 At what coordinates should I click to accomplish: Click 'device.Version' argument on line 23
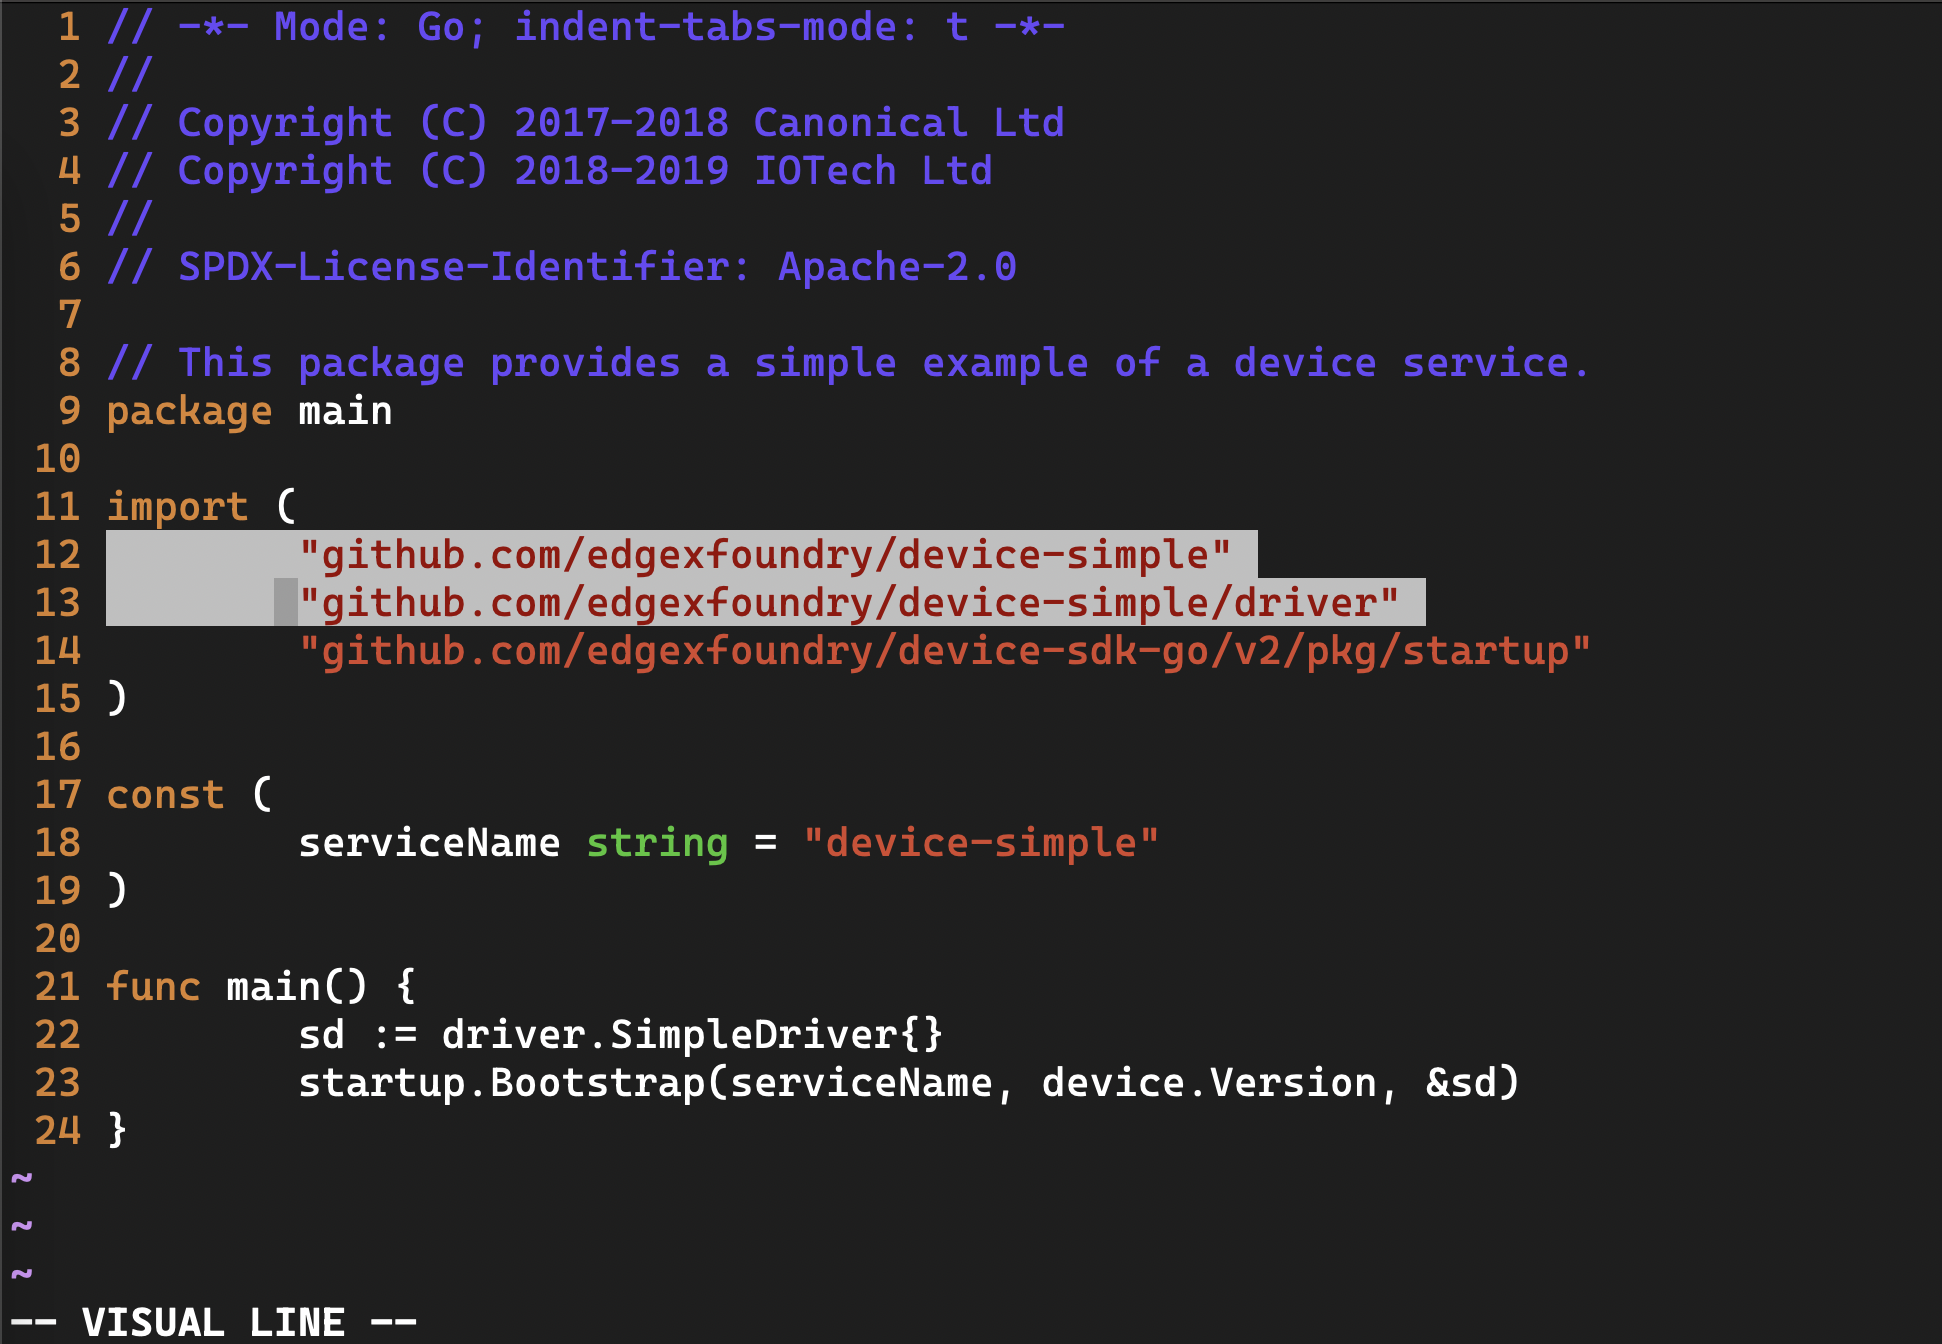[1209, 1083]
